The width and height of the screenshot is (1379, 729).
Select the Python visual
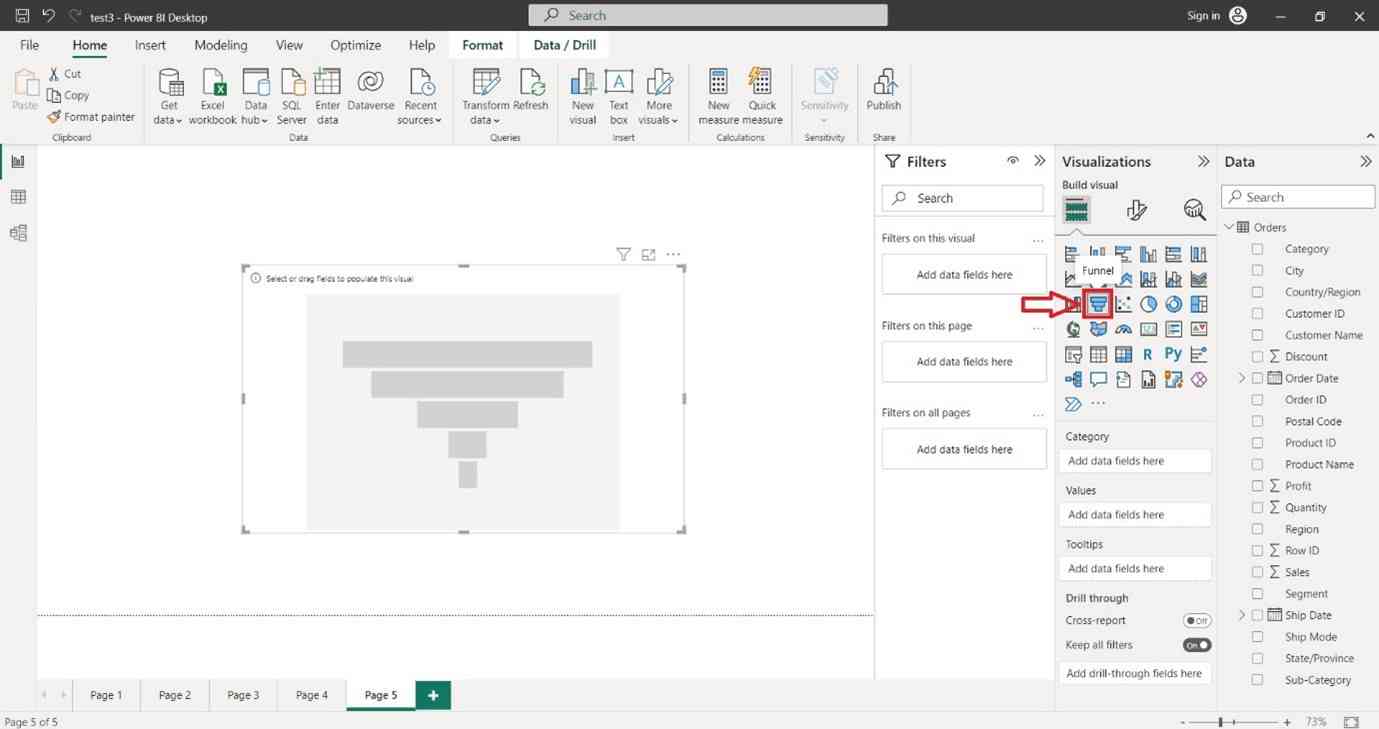coord(1172,354)
